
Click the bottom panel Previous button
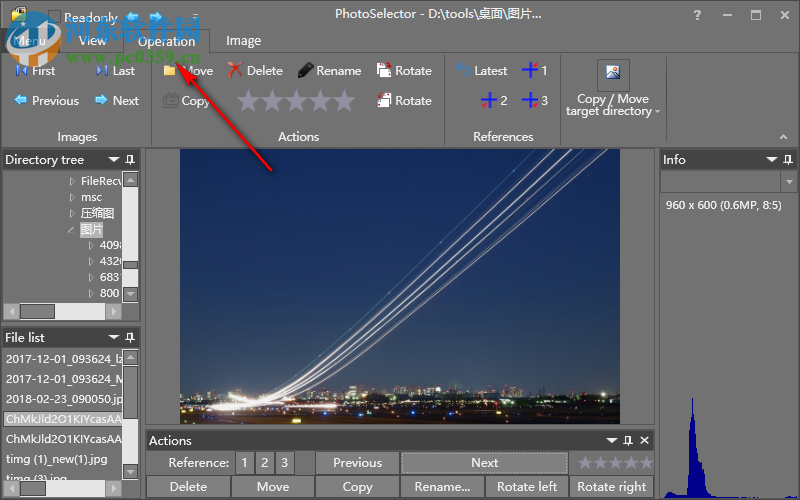[357, 463]
